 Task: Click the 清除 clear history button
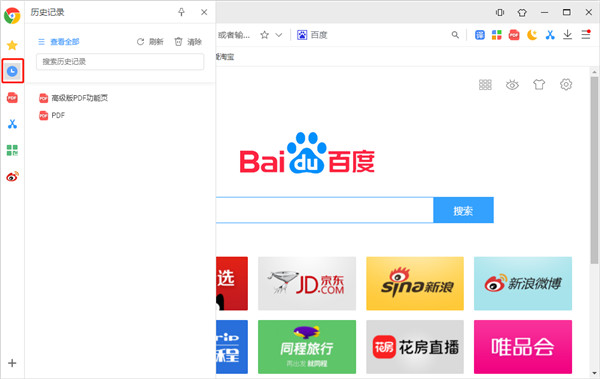pos(188,42)
